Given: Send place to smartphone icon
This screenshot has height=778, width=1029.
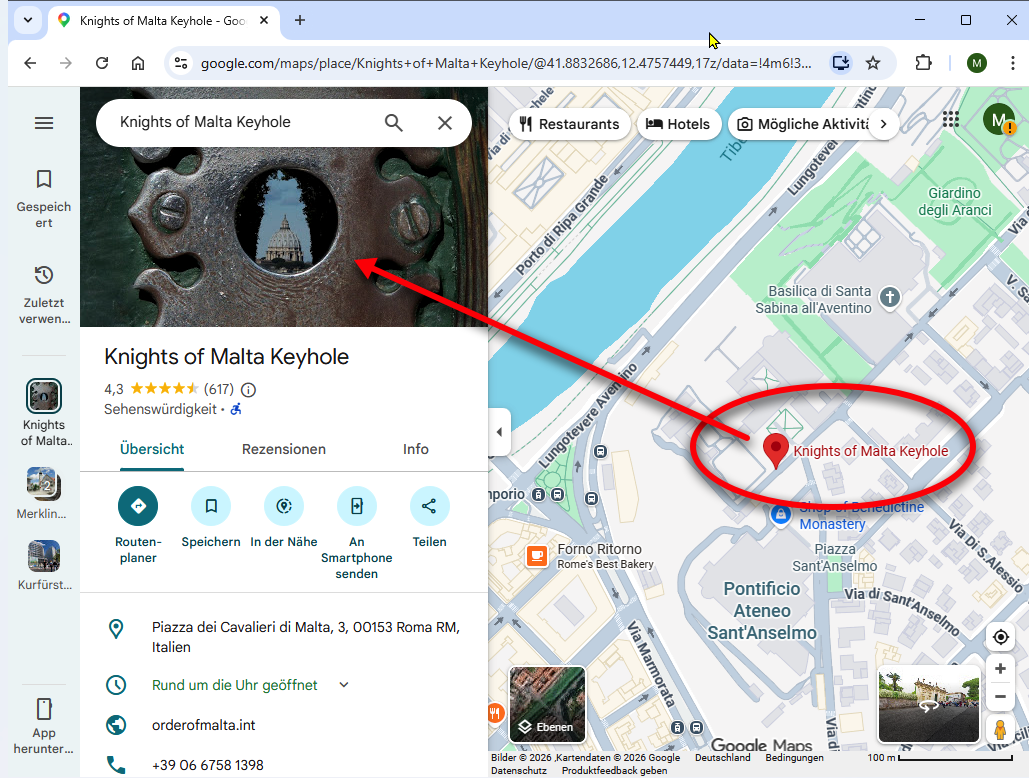Looking at the screenshot, I should (356, 506).
